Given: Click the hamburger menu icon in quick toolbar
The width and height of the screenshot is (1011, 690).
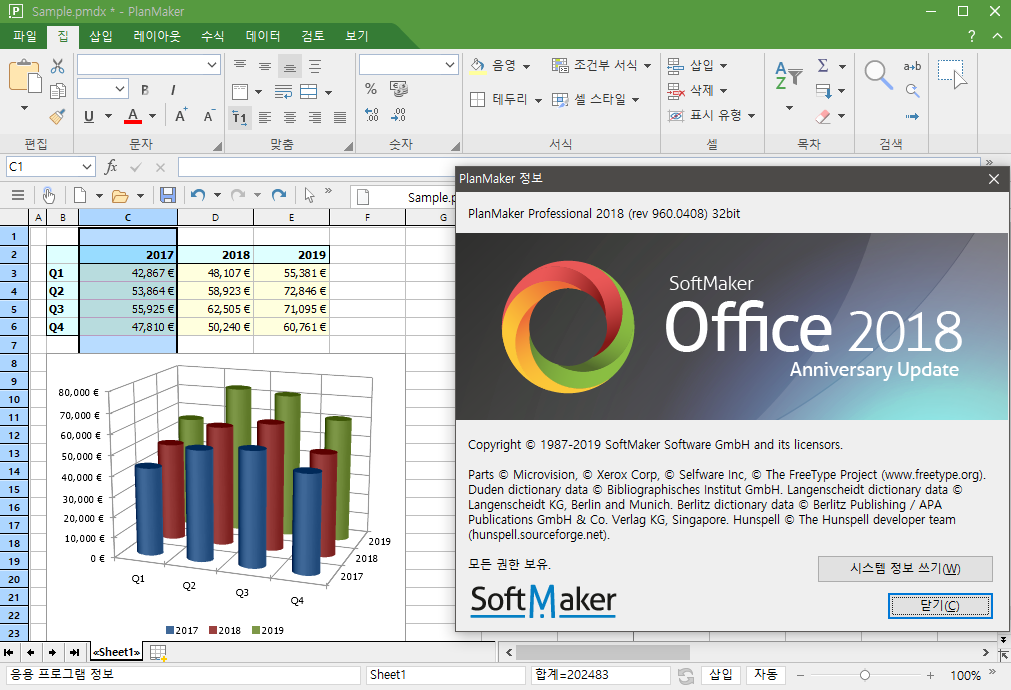Looking at the screenshot, I should click(x=17, y=195).
